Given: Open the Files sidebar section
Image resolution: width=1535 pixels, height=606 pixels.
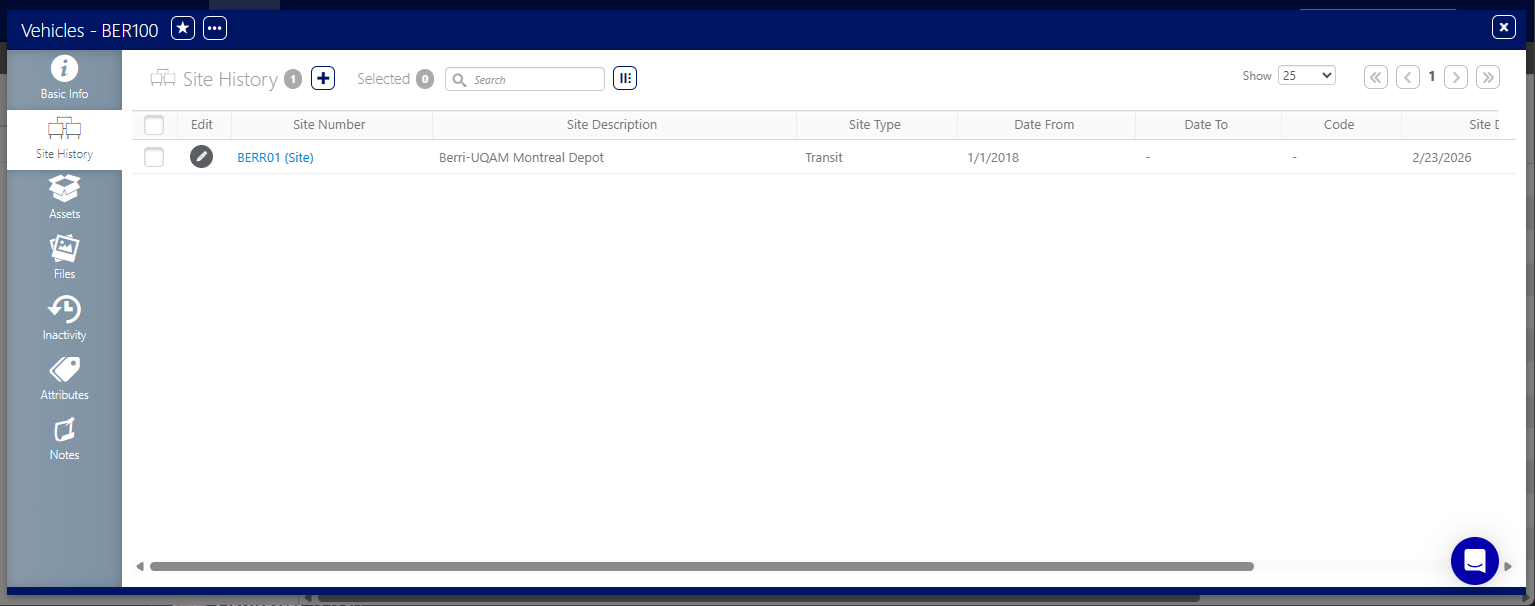Looking at the screenshot, I should point(64,257).
